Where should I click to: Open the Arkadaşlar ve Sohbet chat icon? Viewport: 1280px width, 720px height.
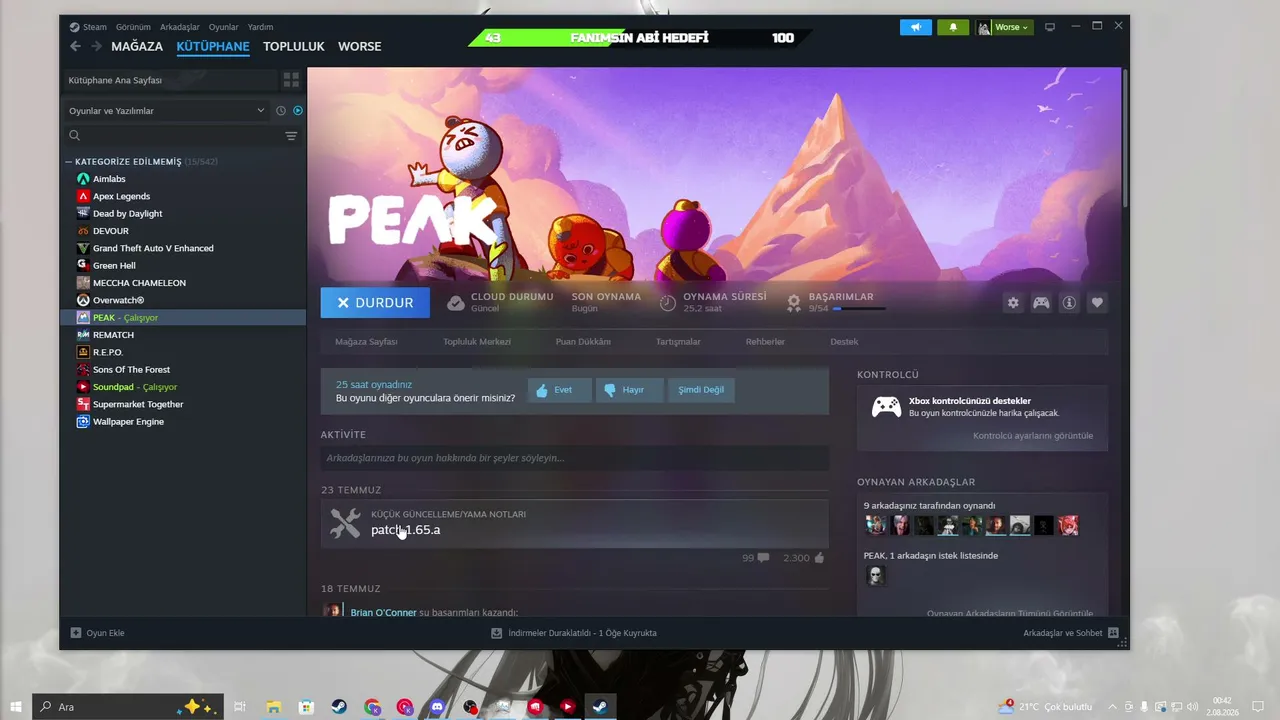click(1113, 633)
